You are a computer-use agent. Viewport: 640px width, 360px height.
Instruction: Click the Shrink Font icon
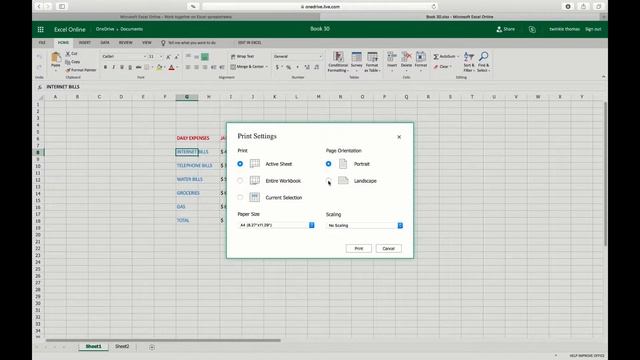pyautogui.click(x=176, y=57)
